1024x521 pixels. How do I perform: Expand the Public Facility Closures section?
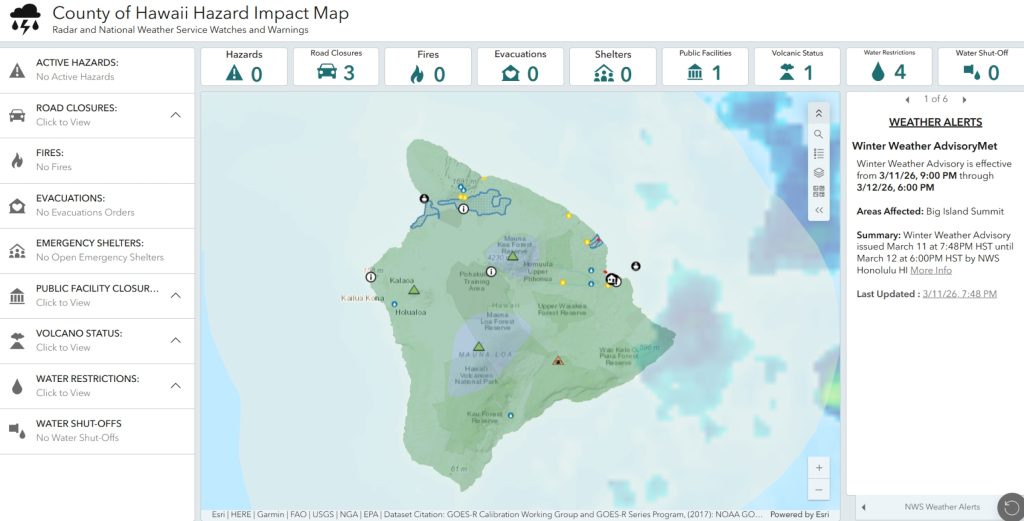176,295
